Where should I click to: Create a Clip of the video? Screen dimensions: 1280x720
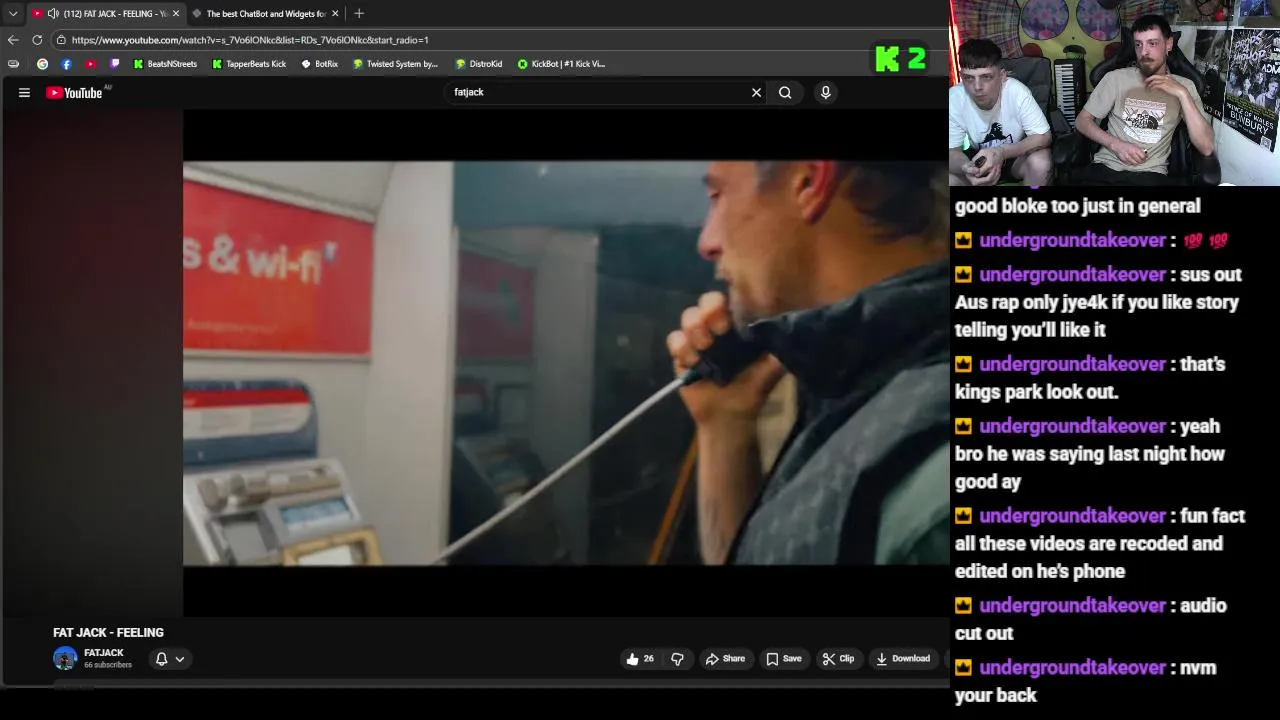tap(838, 659)
